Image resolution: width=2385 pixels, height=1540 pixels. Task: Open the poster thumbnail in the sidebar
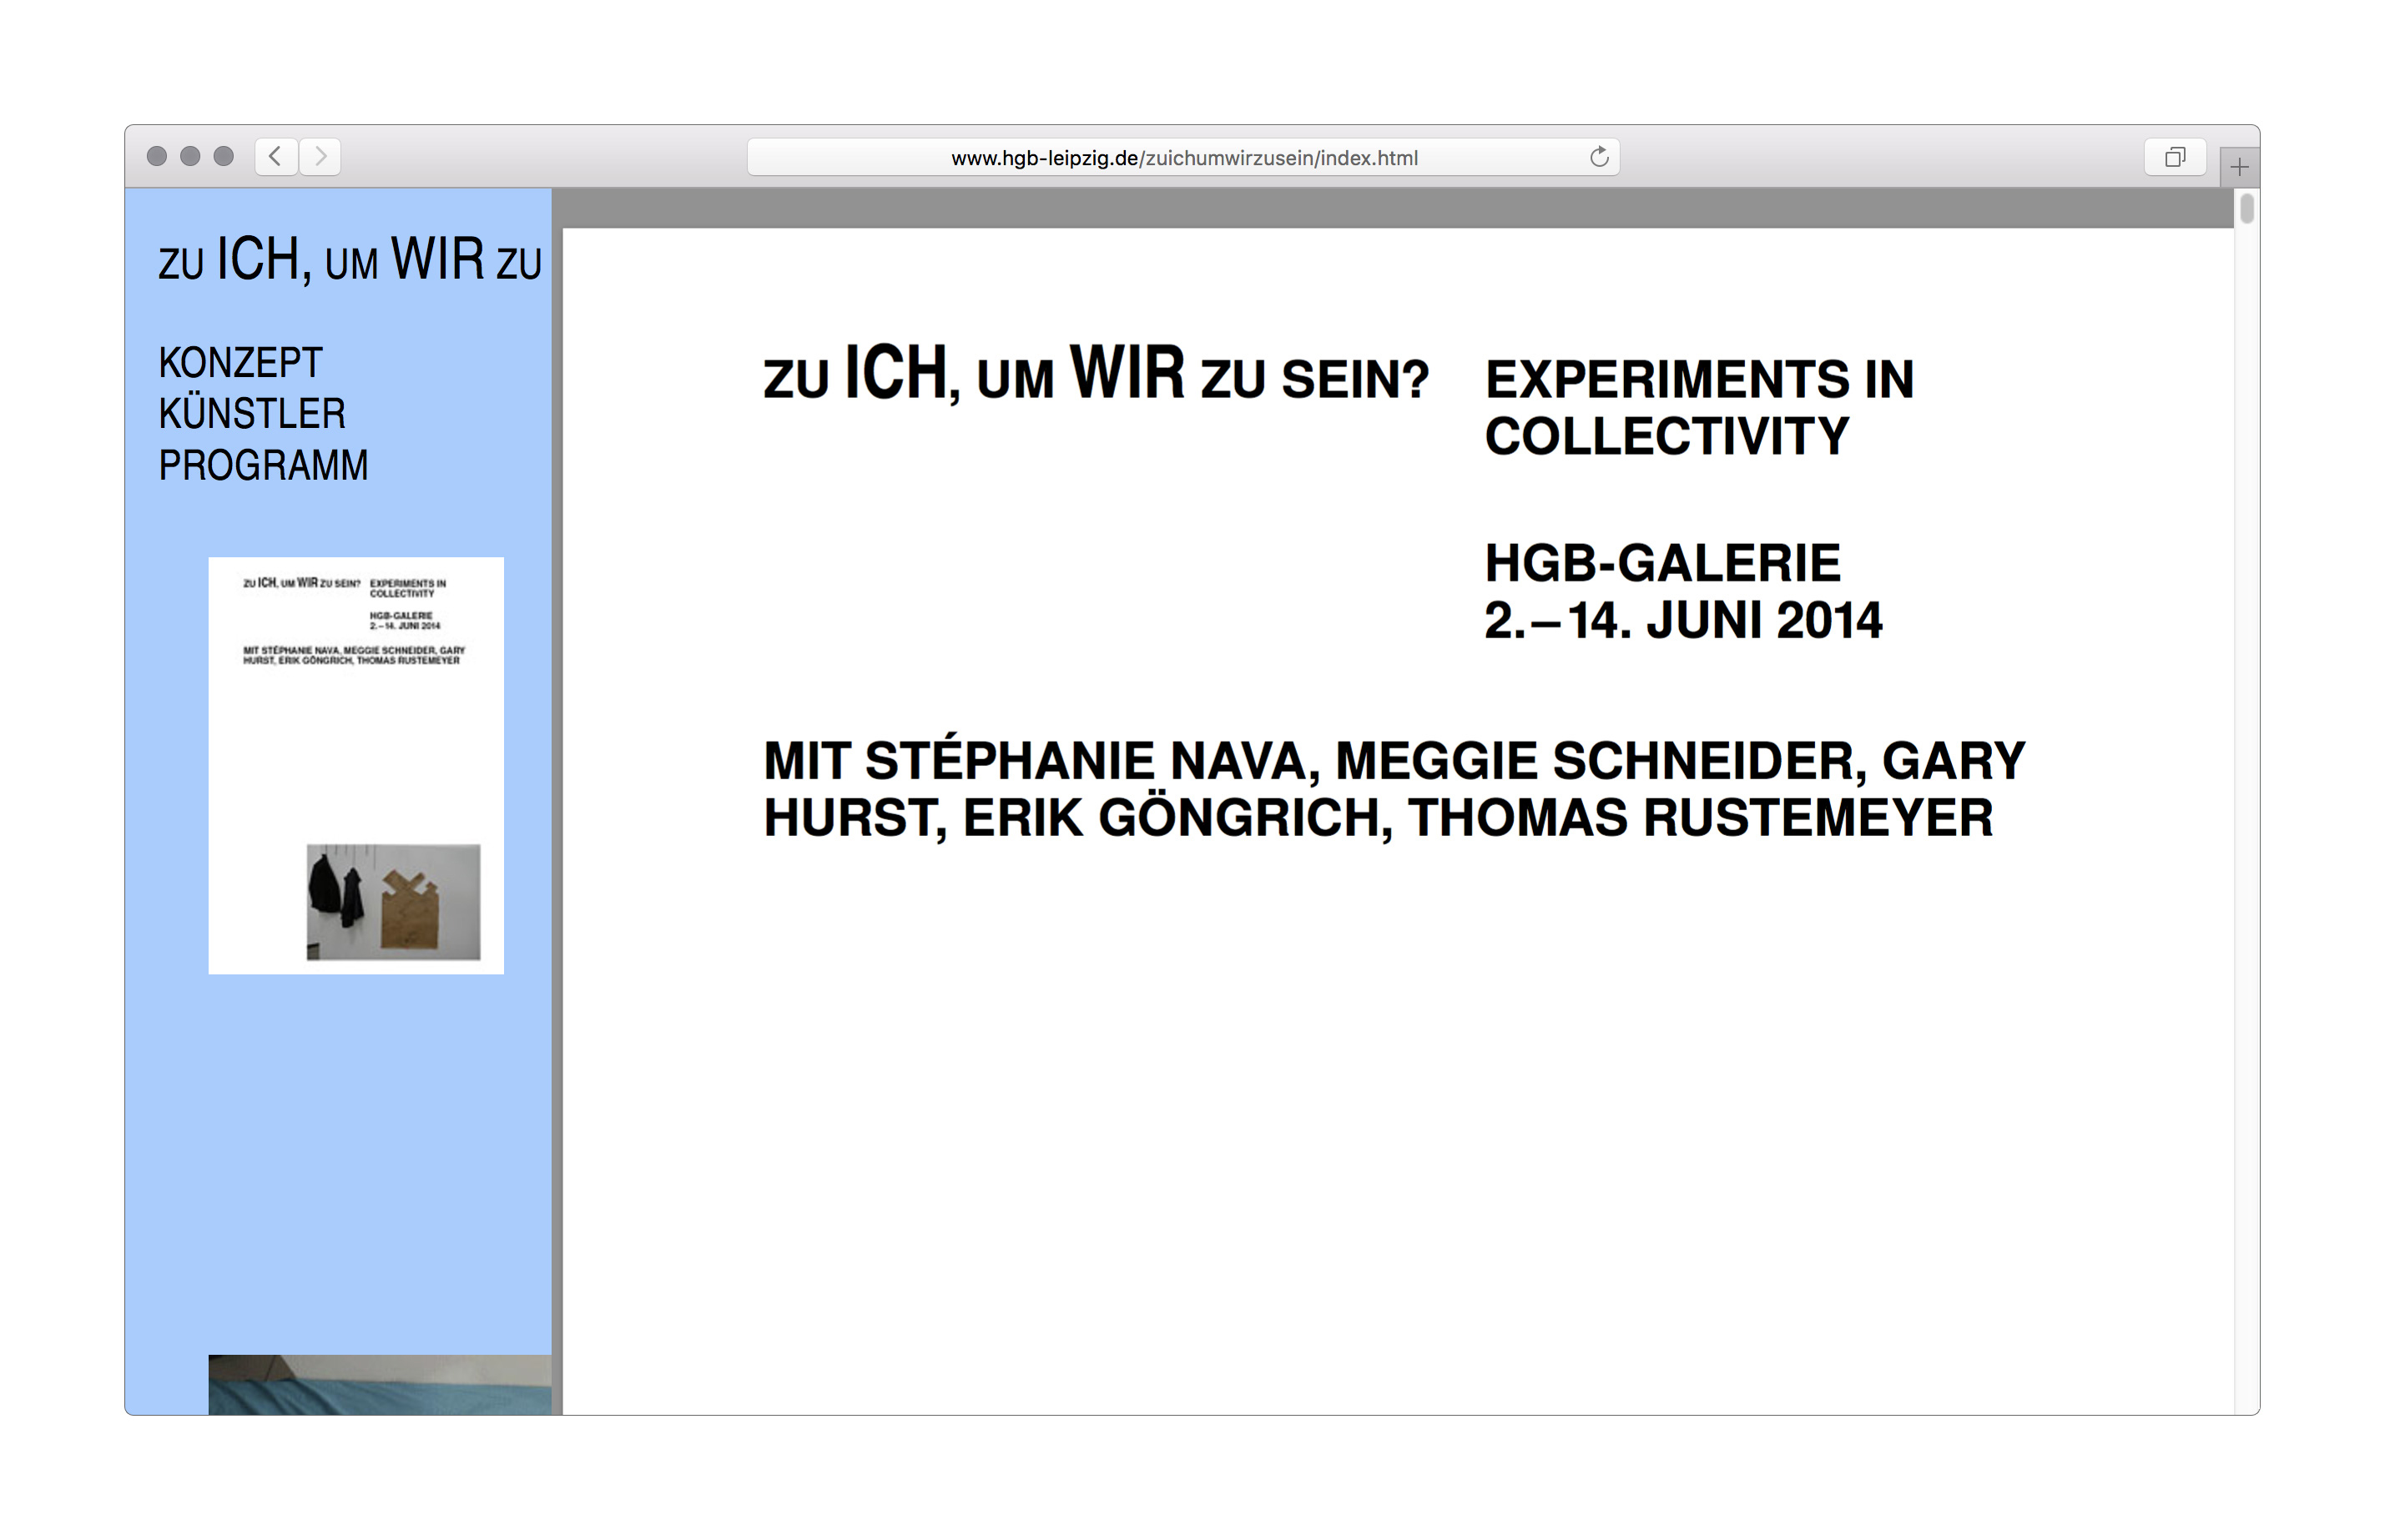(356, 765)
